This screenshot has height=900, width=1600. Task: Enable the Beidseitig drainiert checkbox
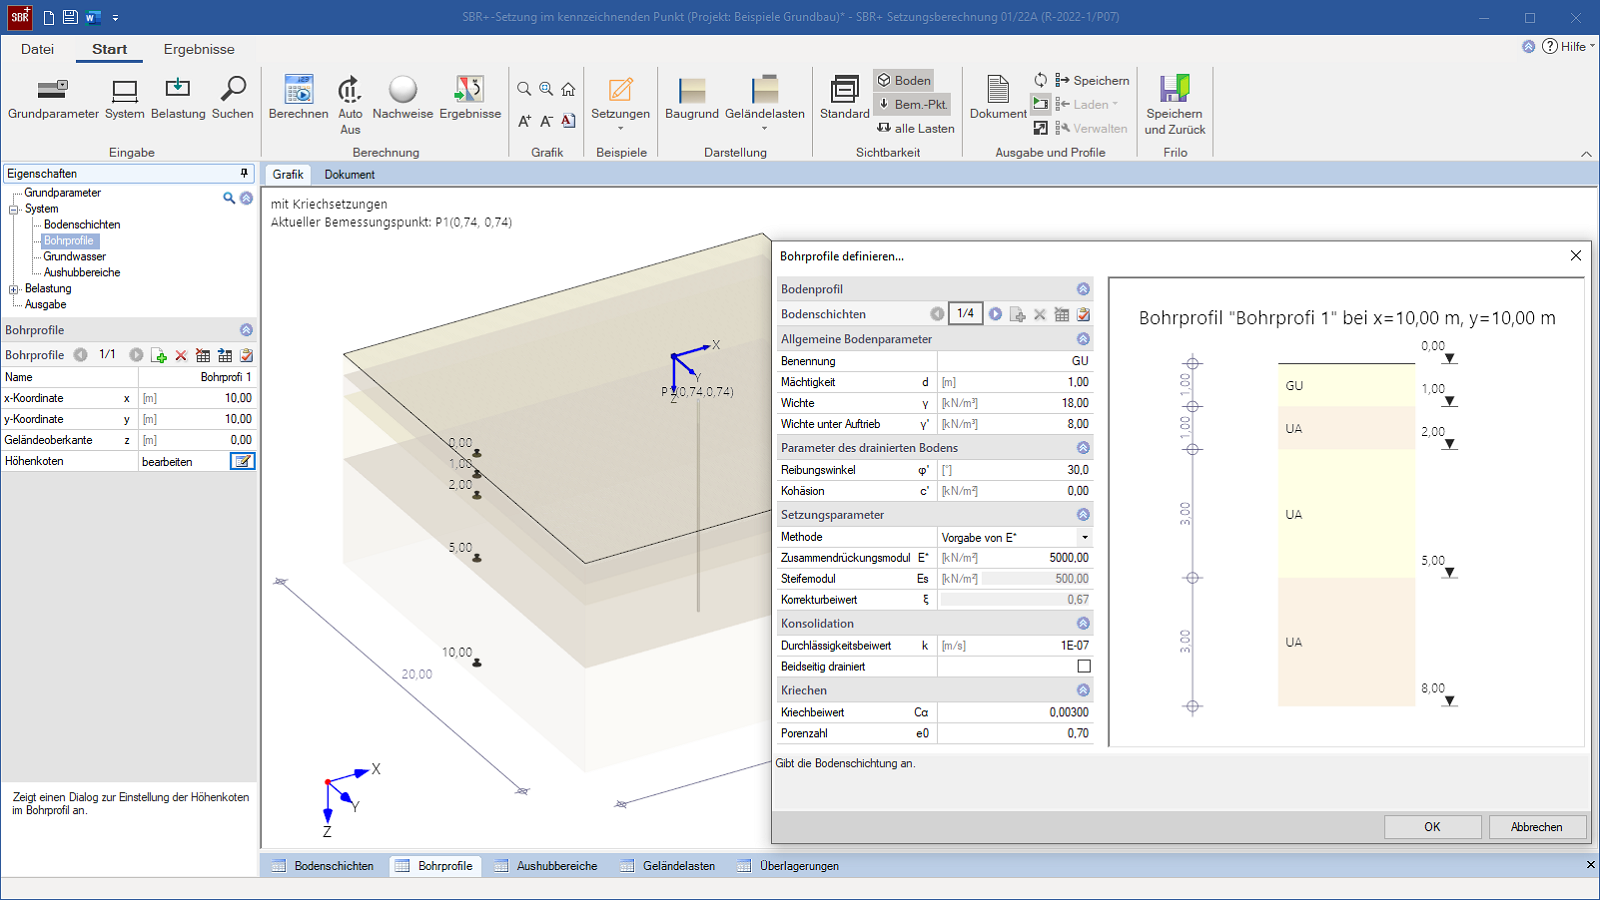tap(1084, 666)
